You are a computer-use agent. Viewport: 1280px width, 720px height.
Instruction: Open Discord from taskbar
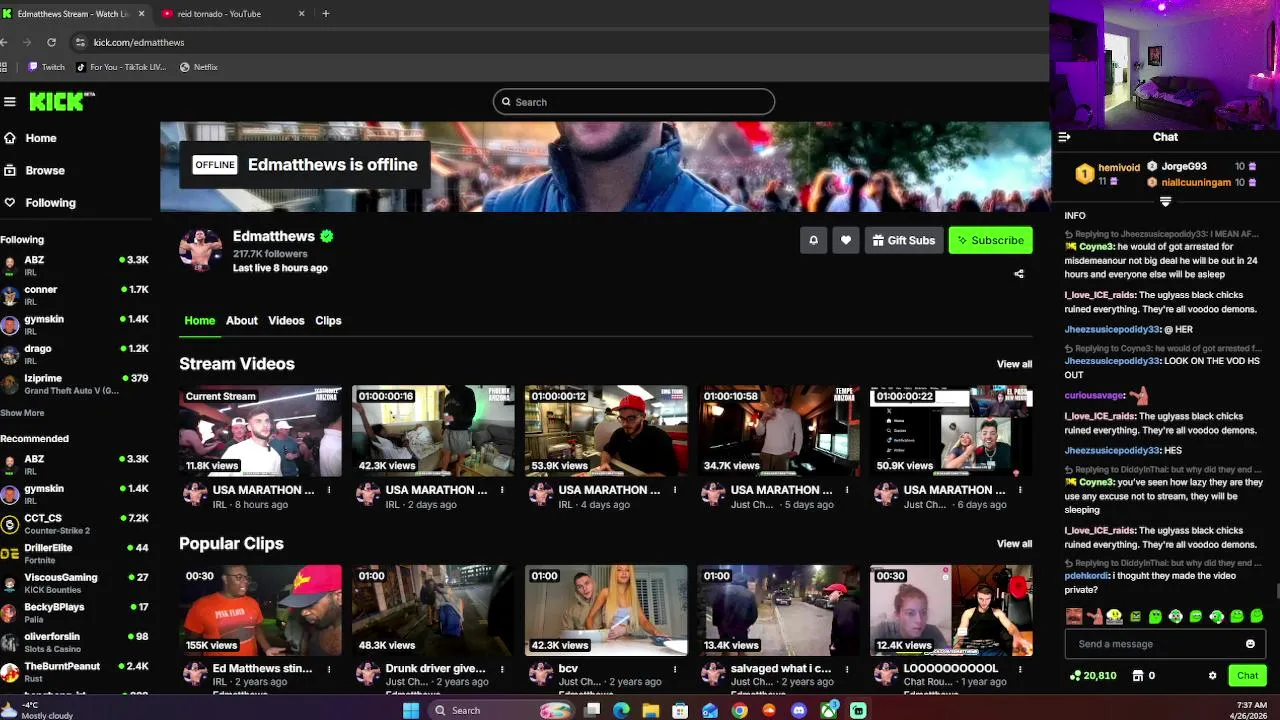tap(798, 710)
